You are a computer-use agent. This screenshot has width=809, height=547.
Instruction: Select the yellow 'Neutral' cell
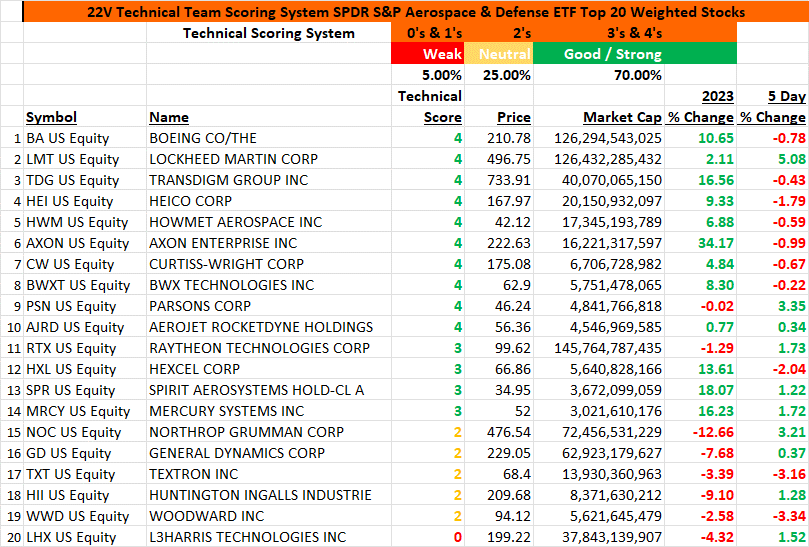499,54
